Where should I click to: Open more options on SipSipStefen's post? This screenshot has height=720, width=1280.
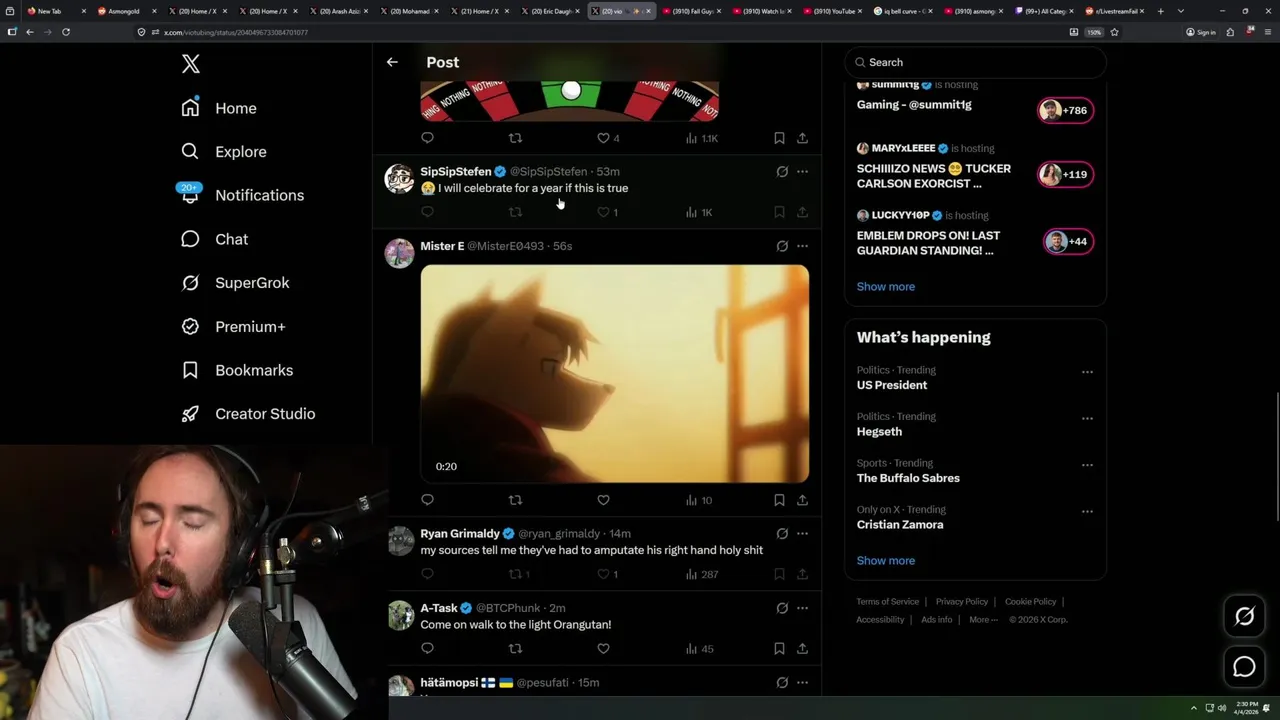[802, 172]
